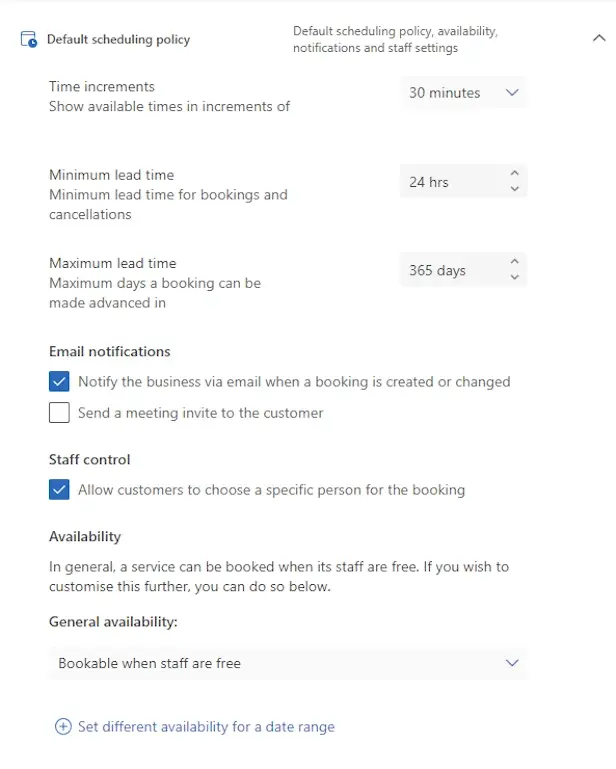Click the Notify the business checkbox label text
Screen dimensions: 616x769
click(294, 382)
